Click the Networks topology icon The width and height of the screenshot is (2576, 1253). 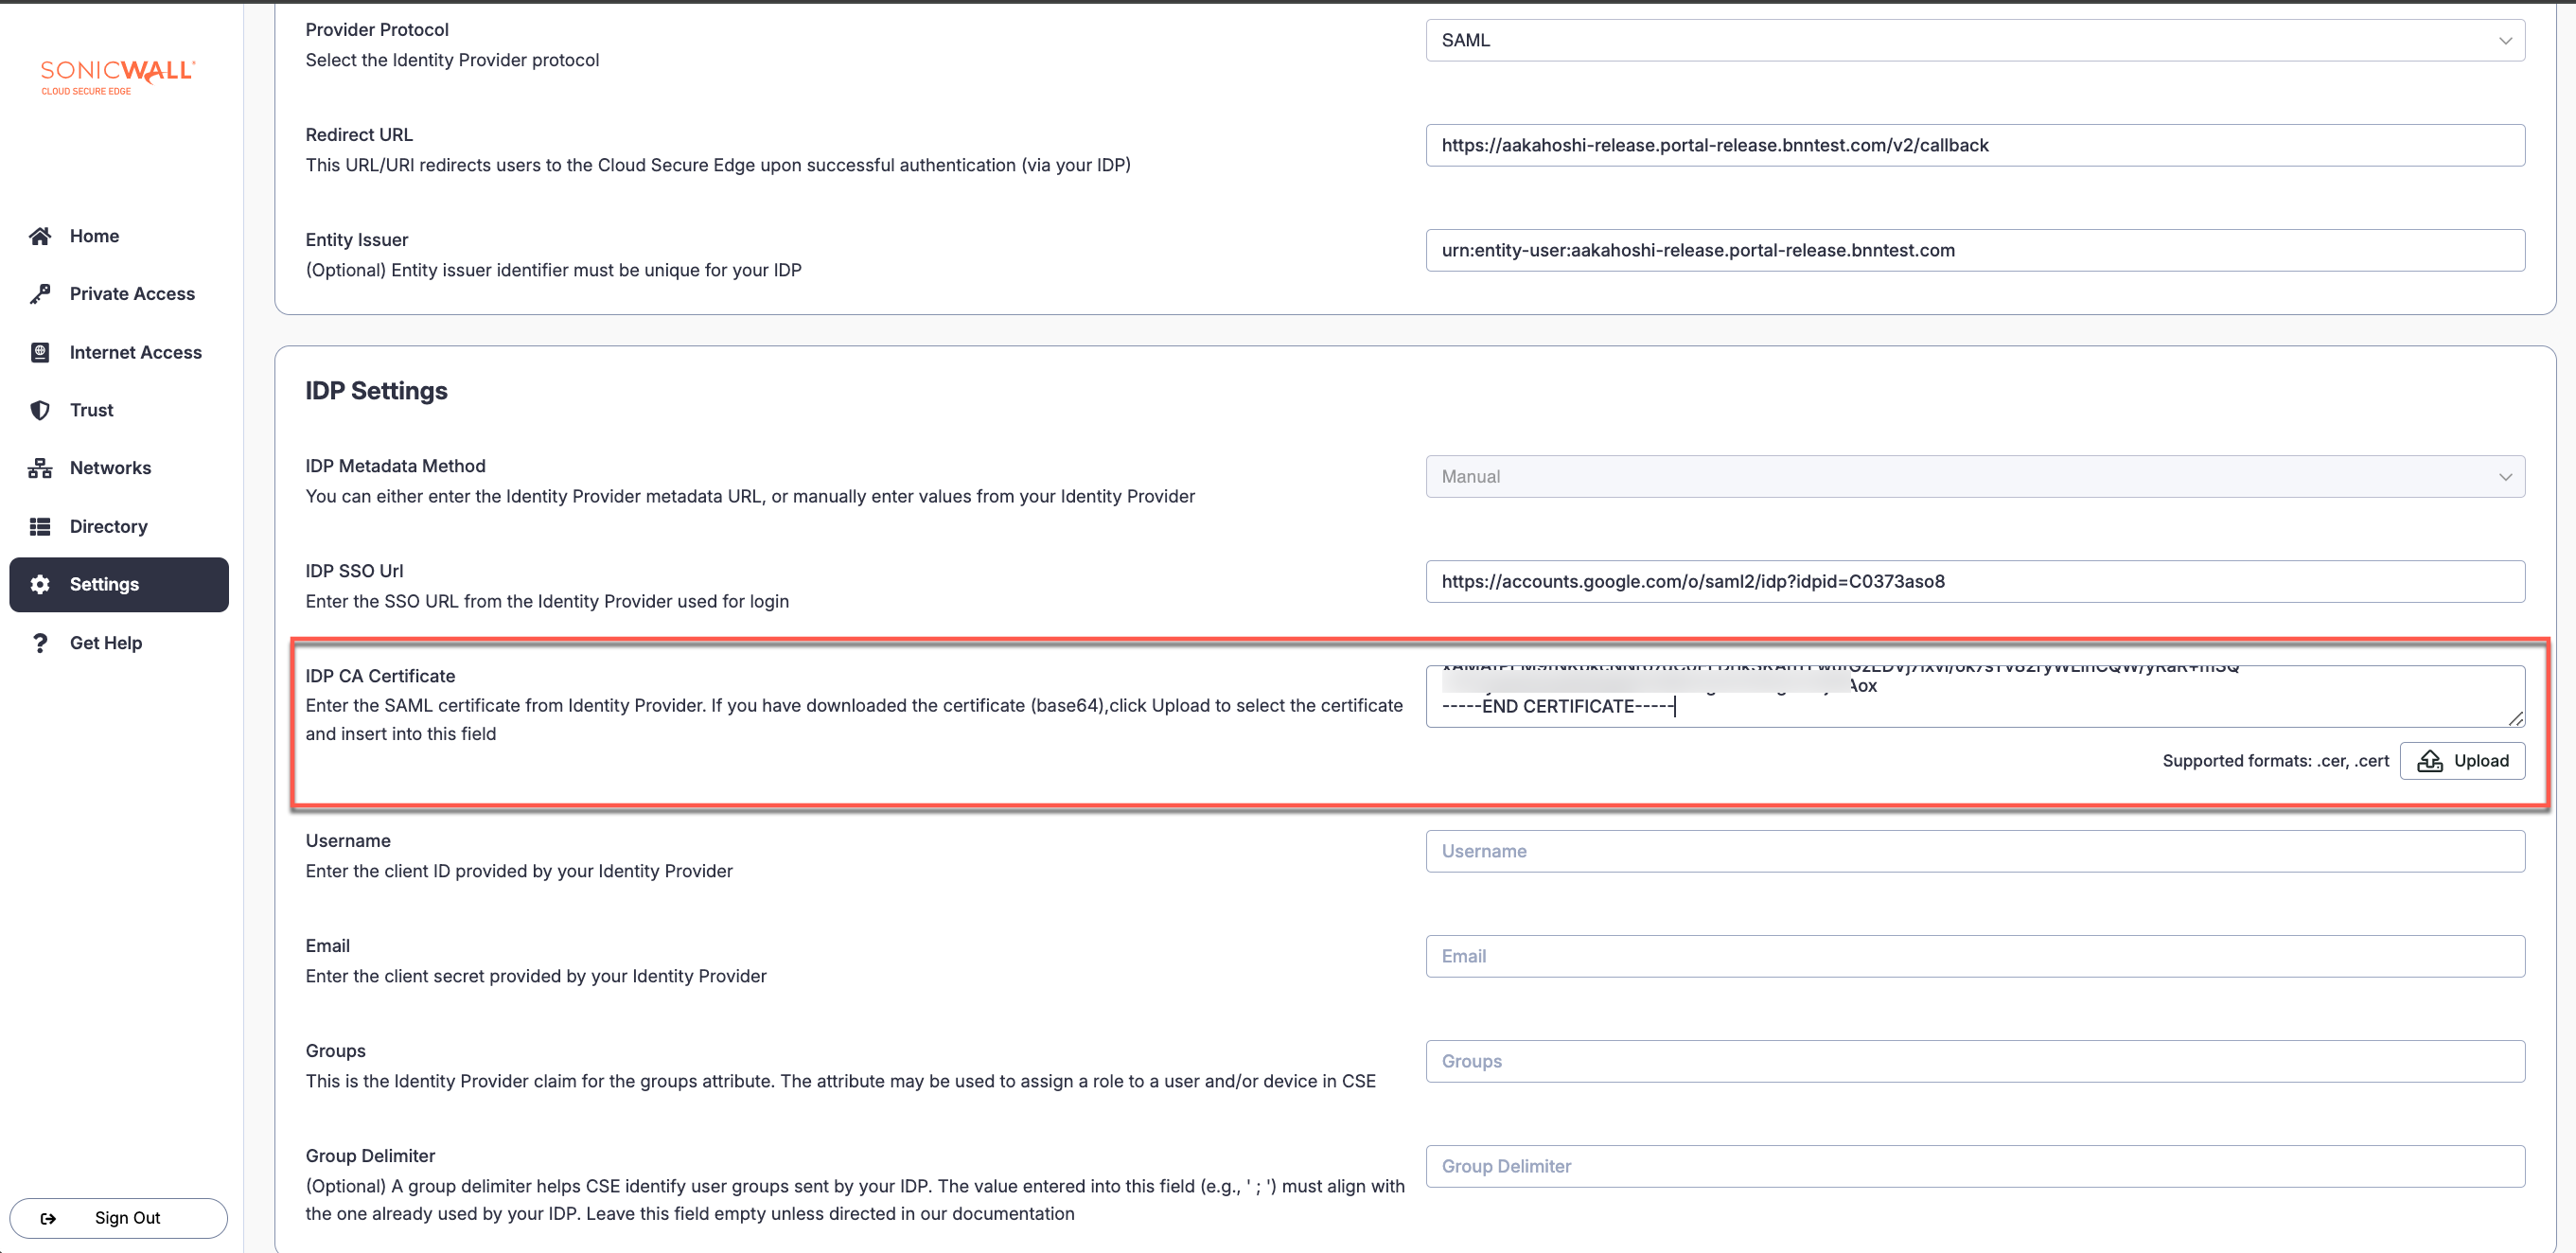coord(40,468)
